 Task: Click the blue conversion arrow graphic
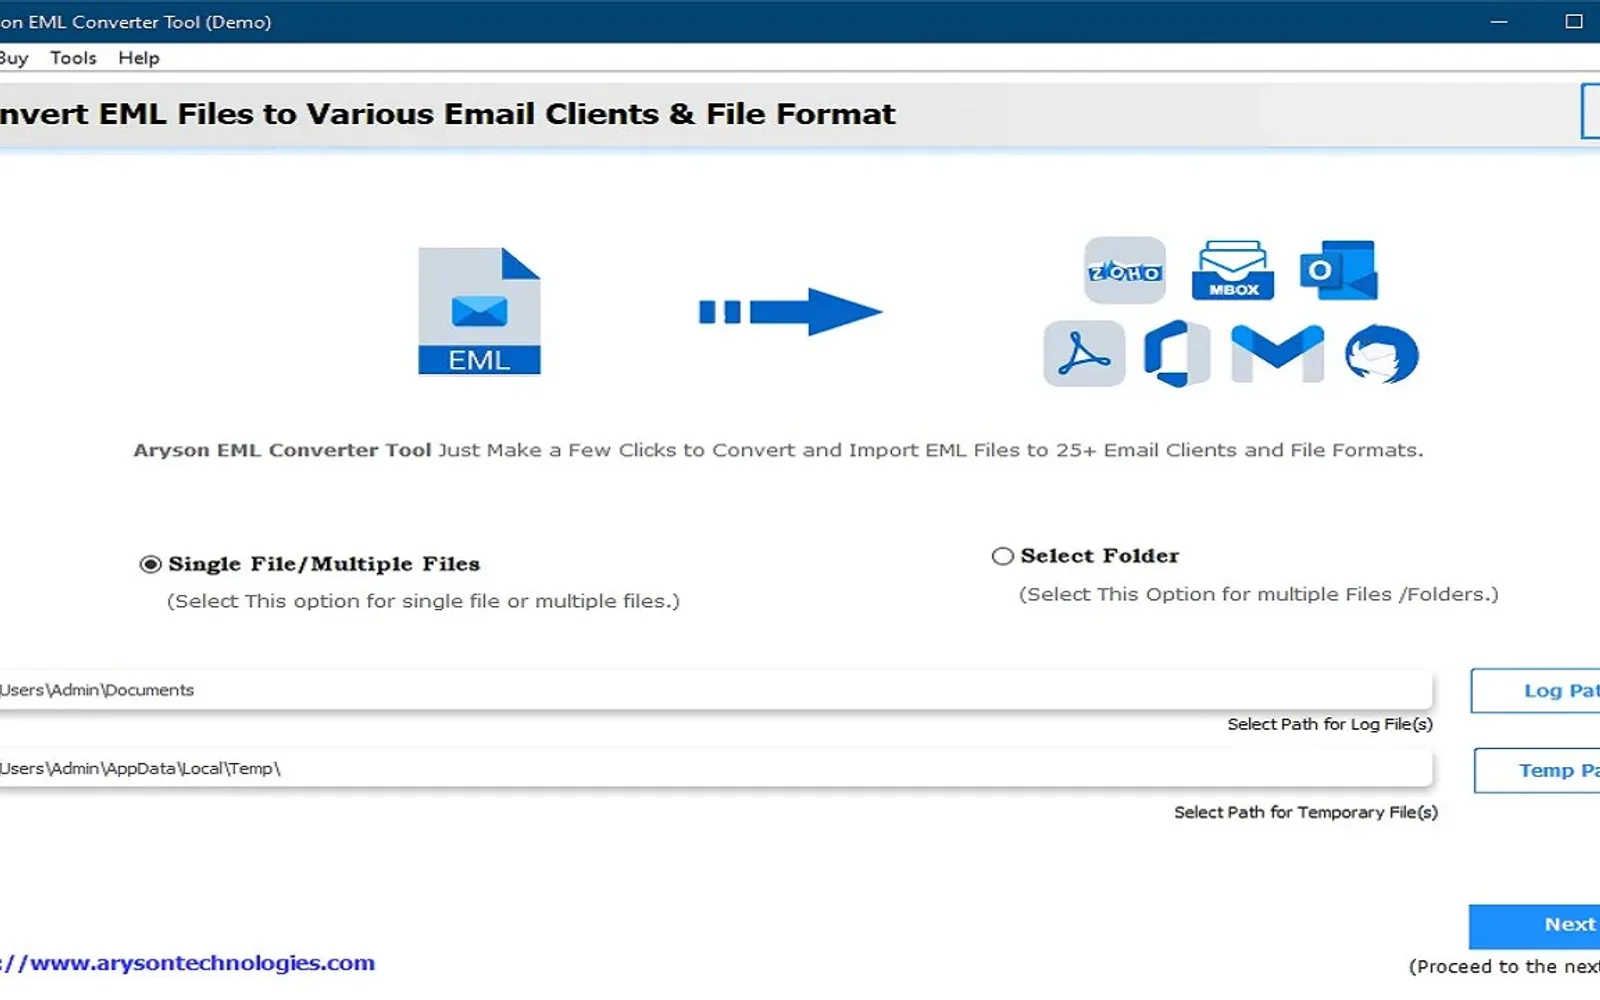[x=790, y=312]
